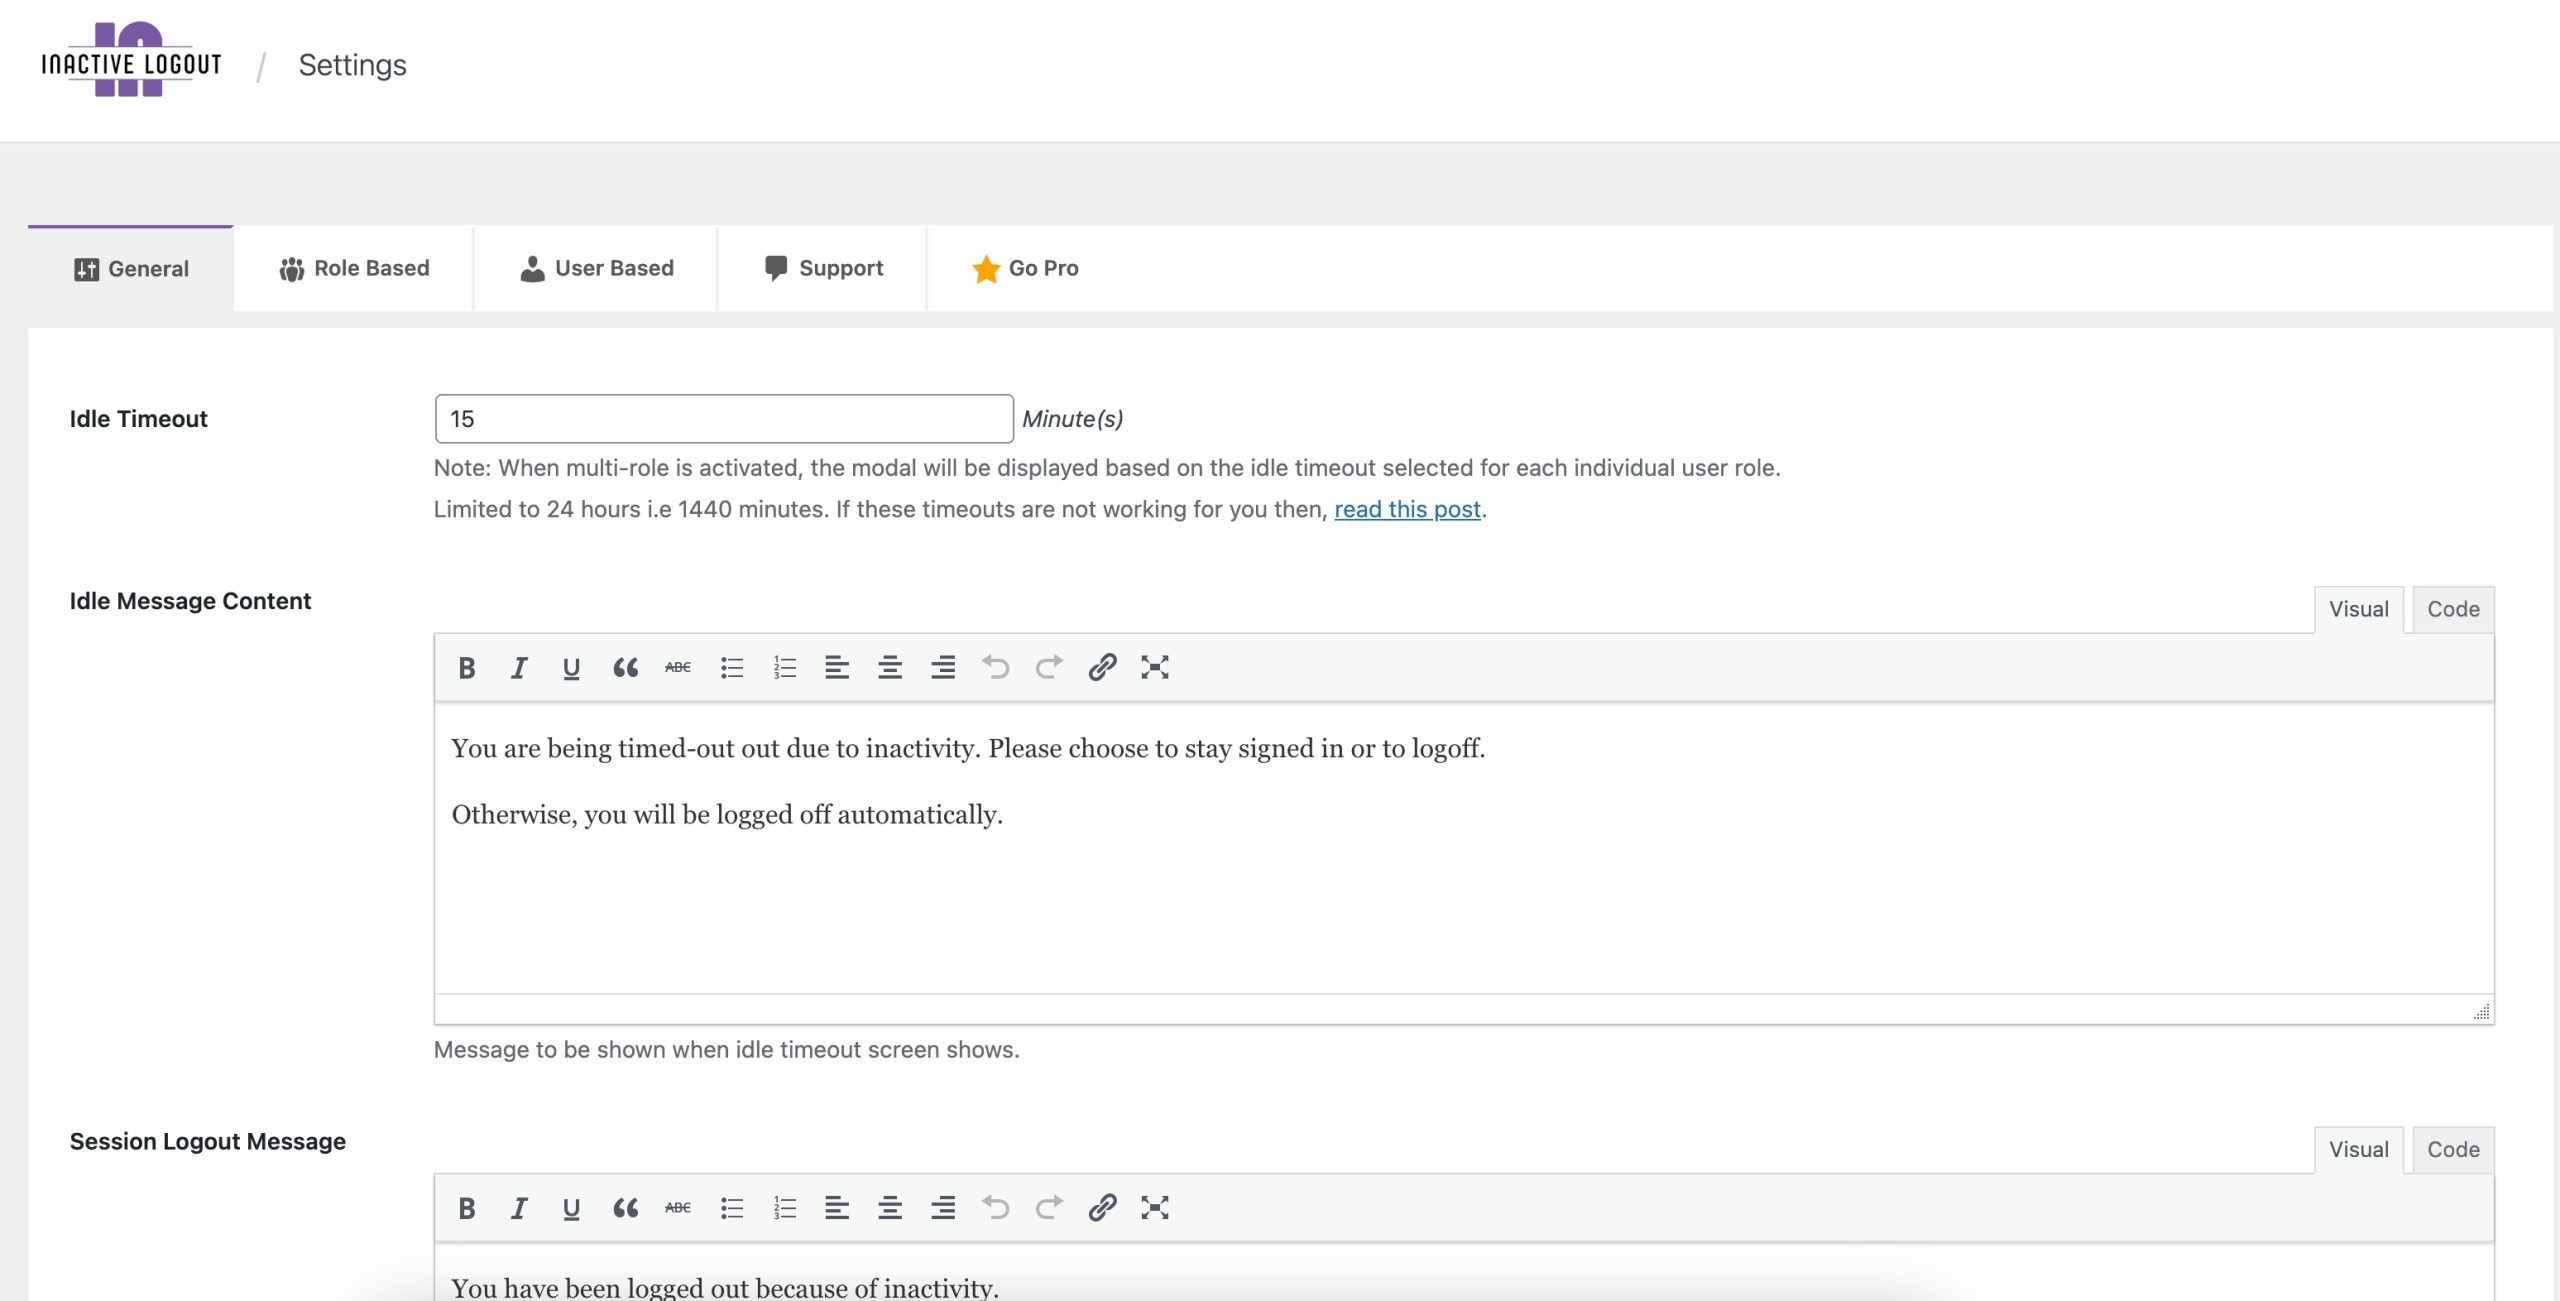Click Bold icon in Idle Message editor
Image resolution: width=2560 pixels, height=1301 pixels.
[466, 668]
